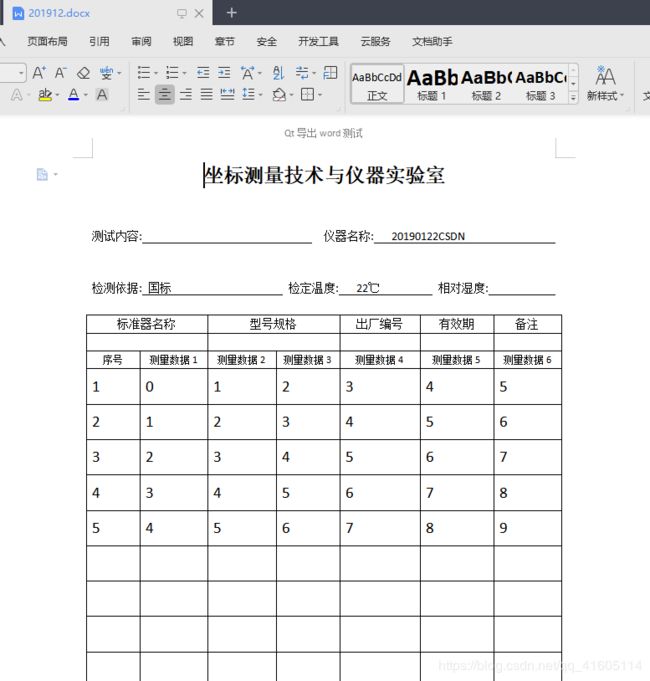This screenshot has width=650, height=681.
Task: Click the line spacing icon
Action: pos(248,94)
